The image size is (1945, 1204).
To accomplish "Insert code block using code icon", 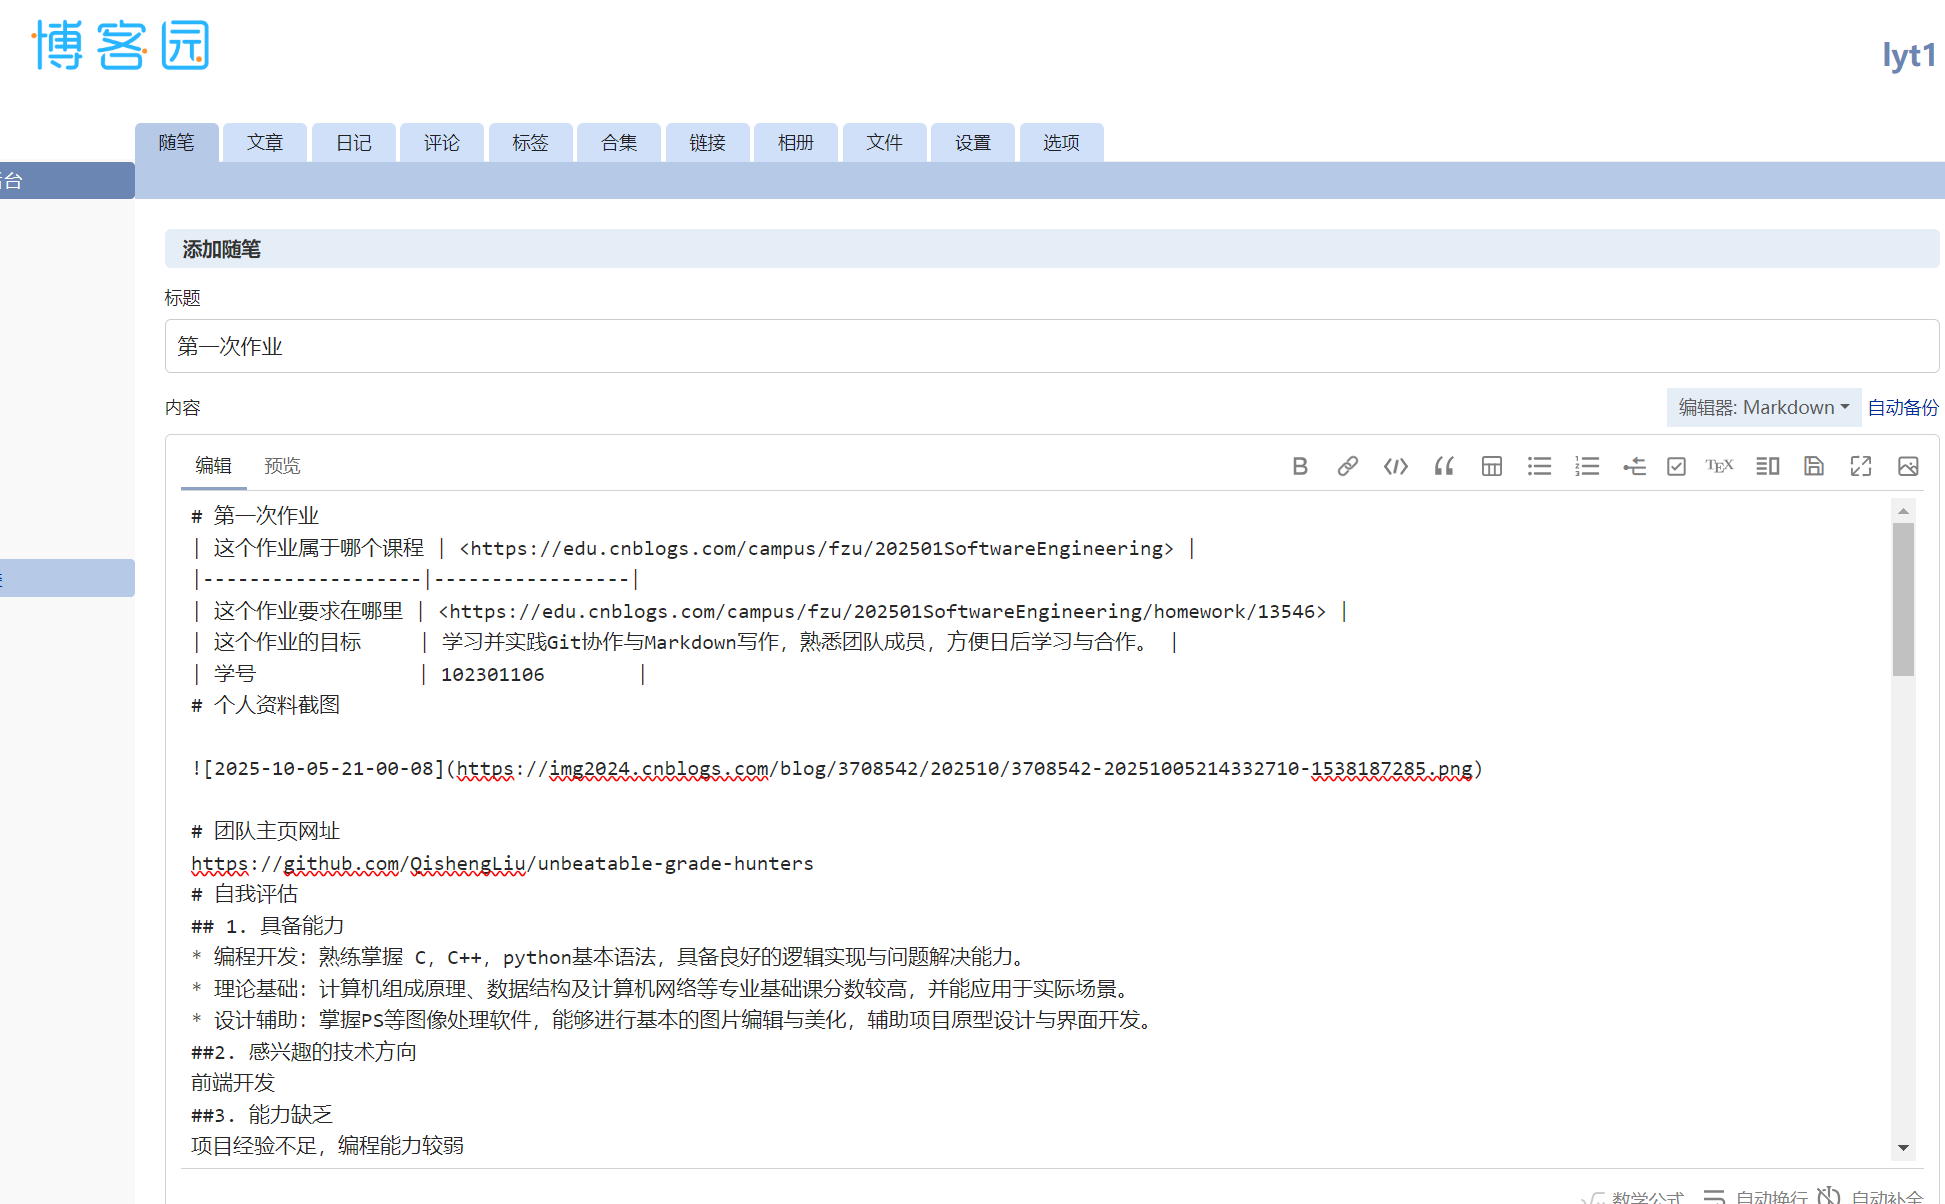I will click(1395, 466).
